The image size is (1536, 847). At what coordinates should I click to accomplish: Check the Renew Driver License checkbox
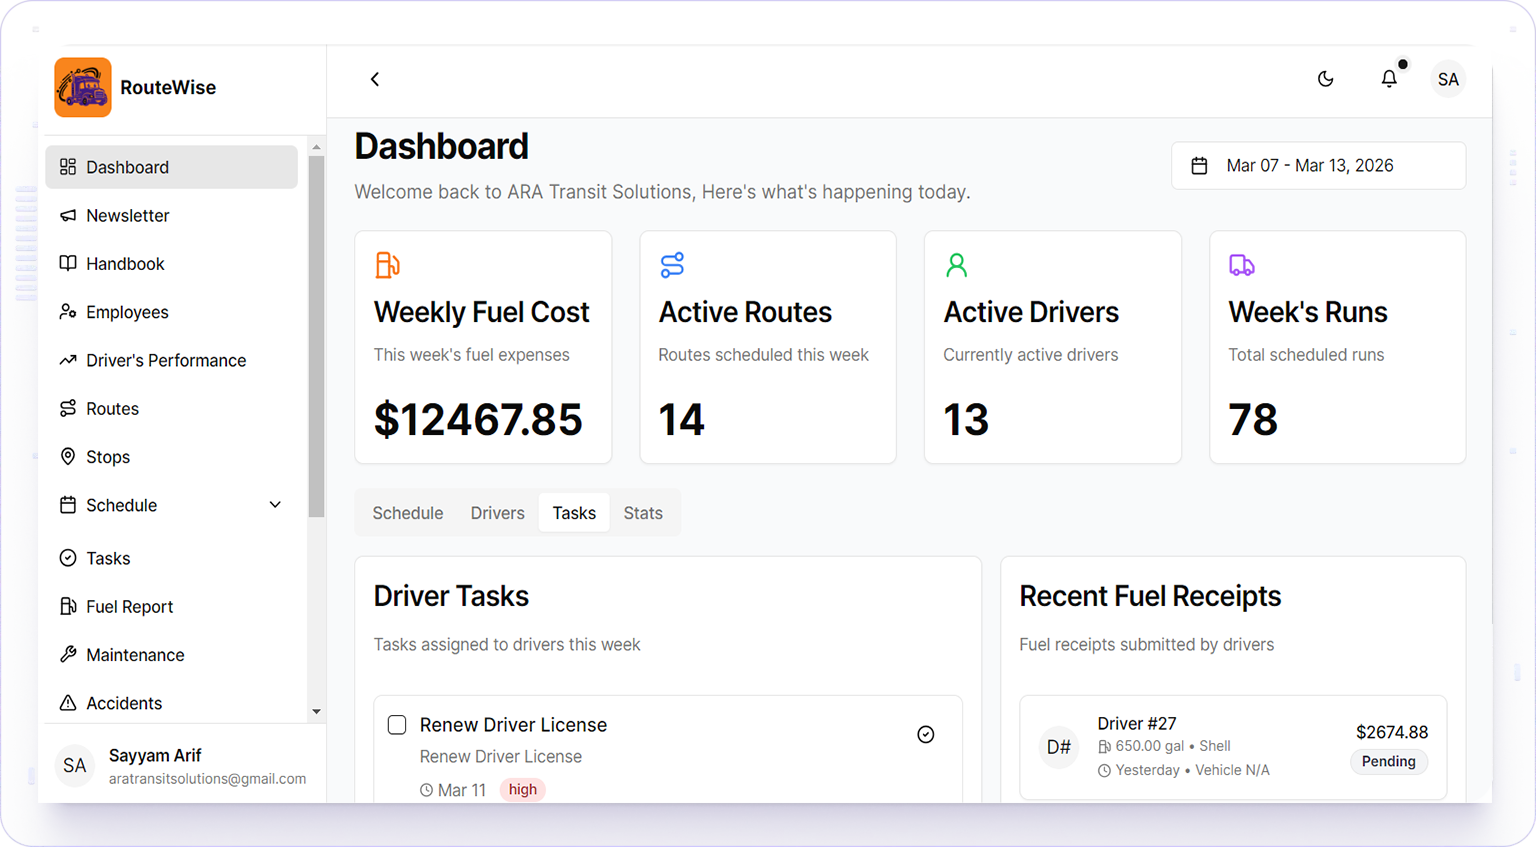(397, 725)
